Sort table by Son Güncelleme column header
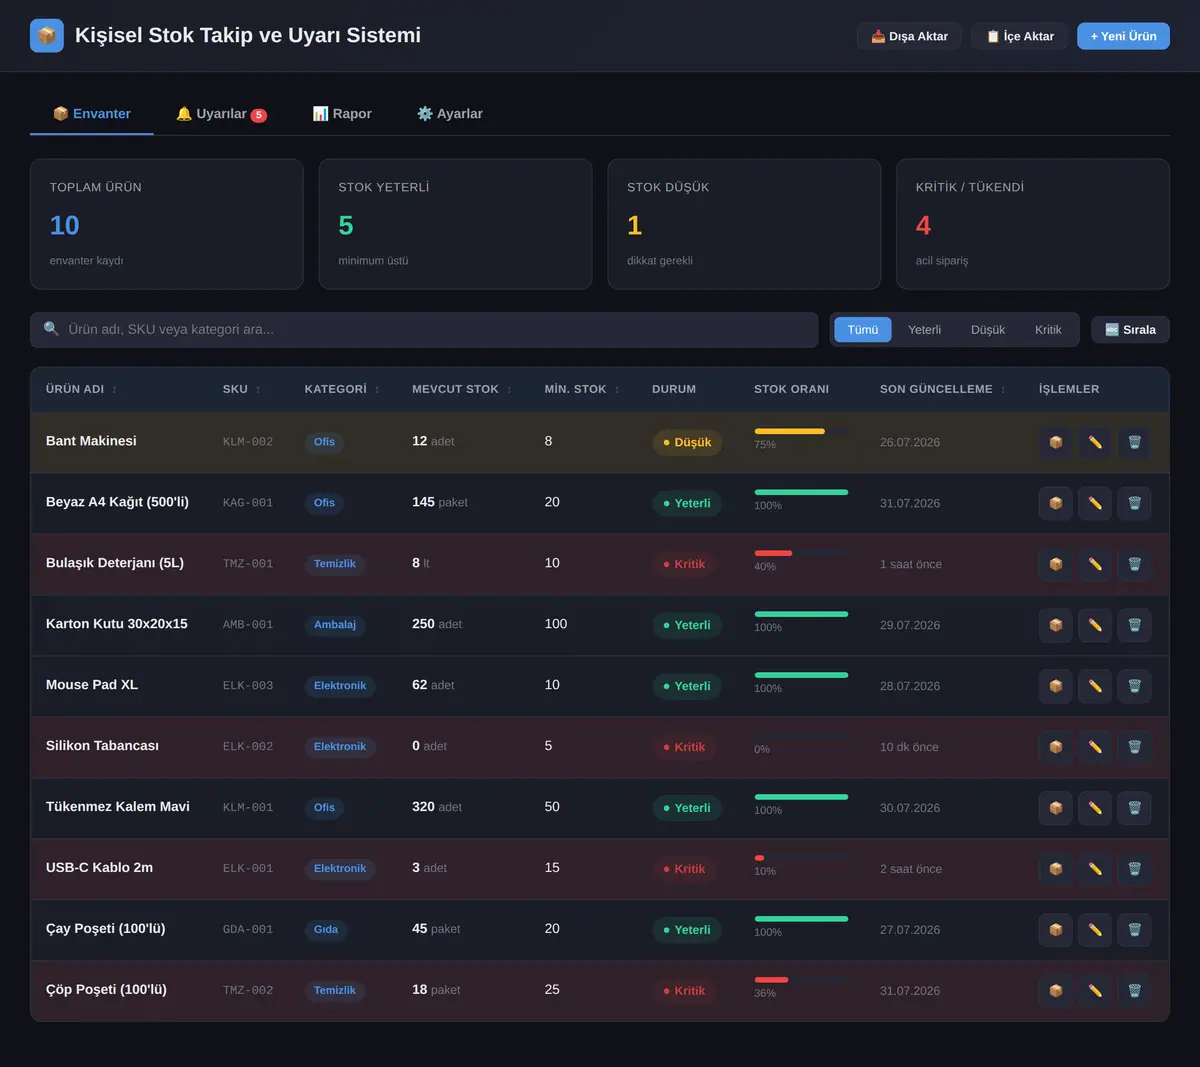The height and width of the screenshot is (1067, 1200). 942,389
